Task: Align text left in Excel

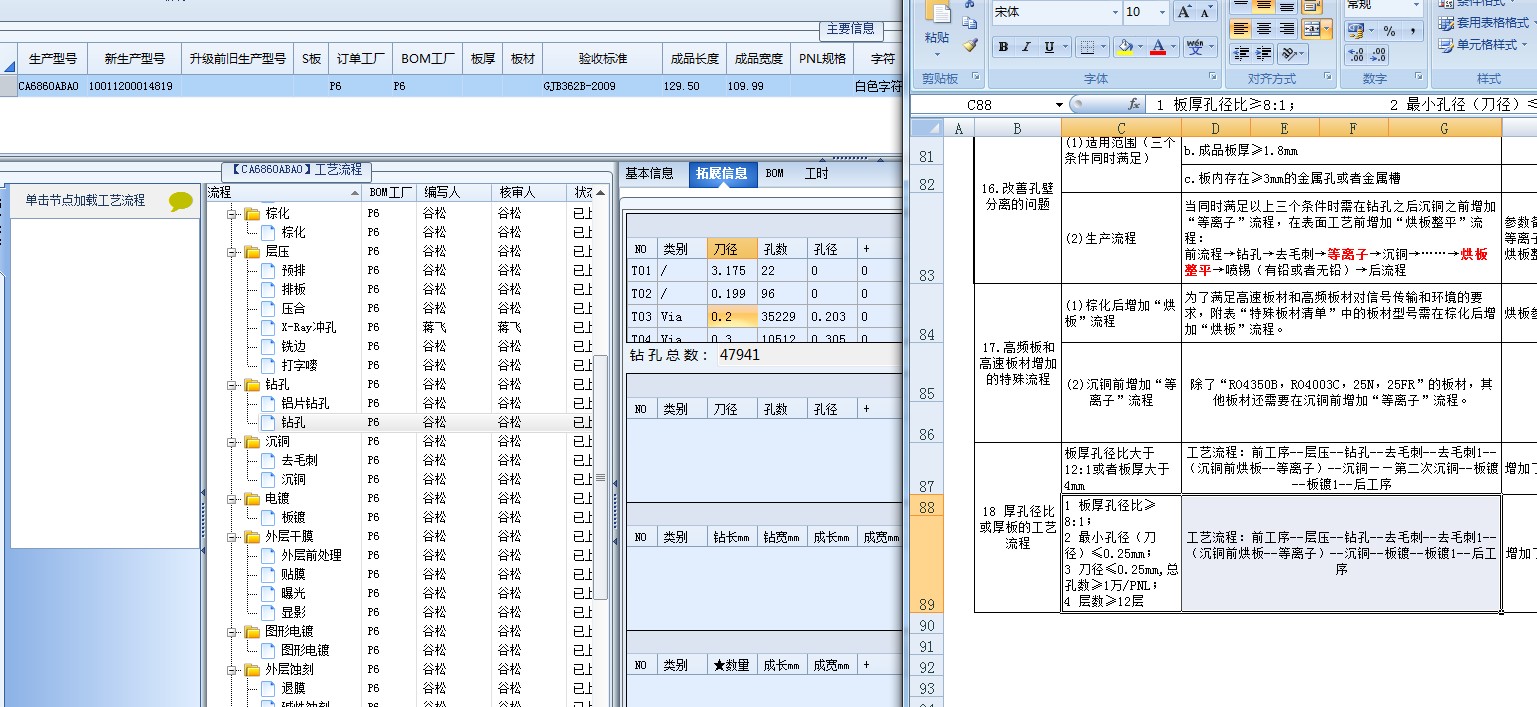Action: [x=1241, y=29]
